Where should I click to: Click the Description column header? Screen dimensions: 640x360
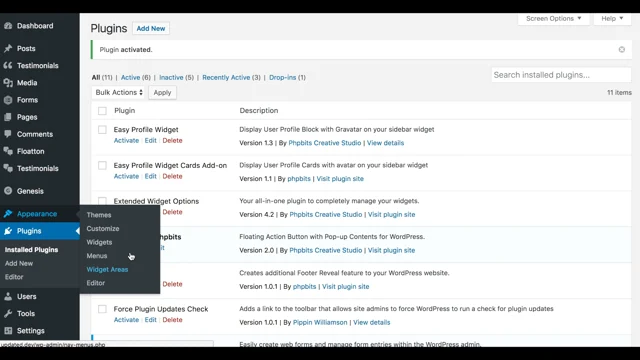click(259, 111)
